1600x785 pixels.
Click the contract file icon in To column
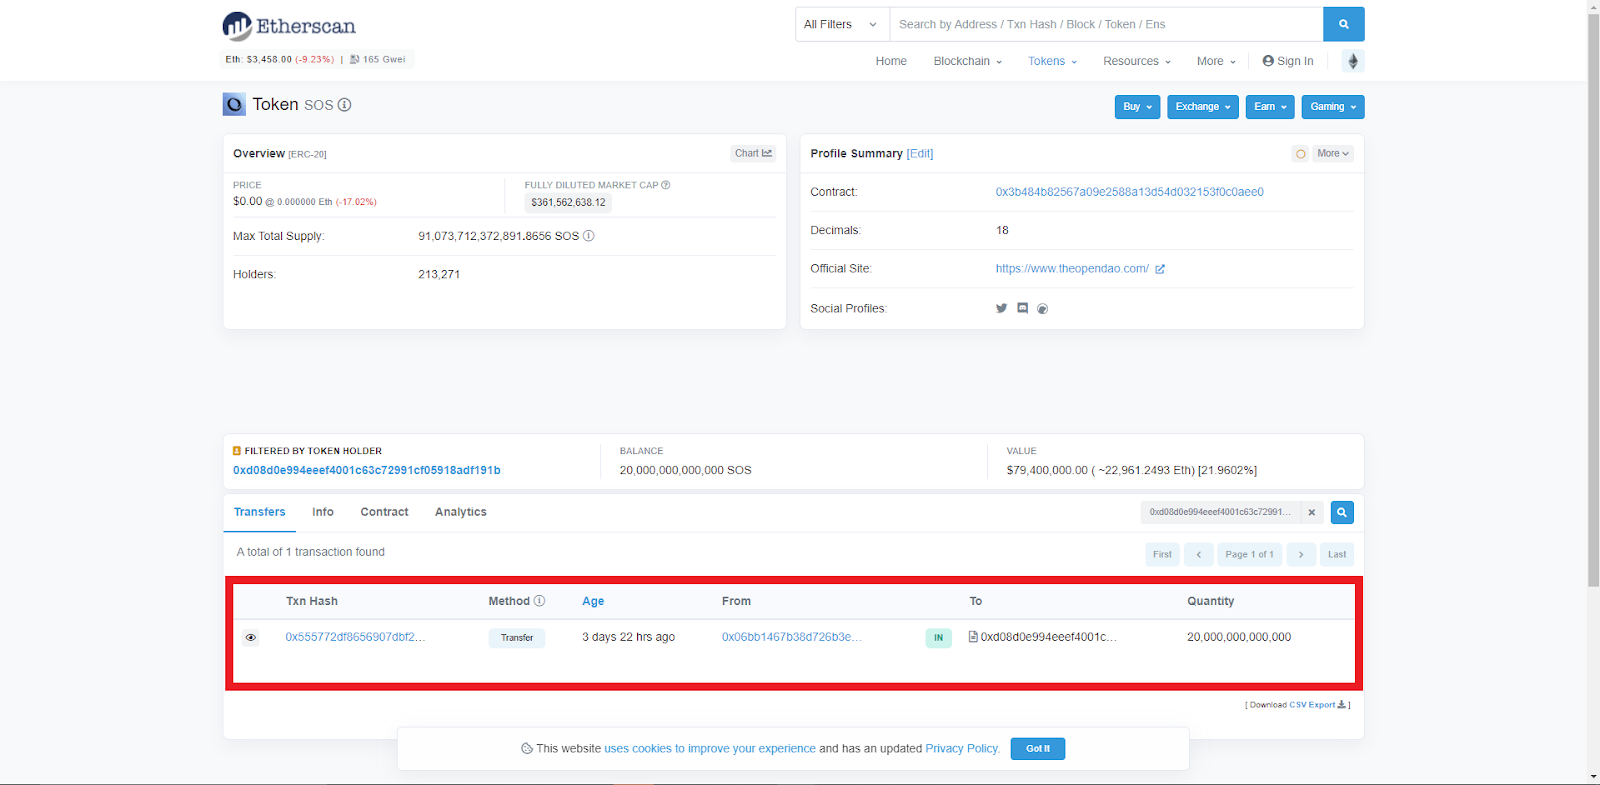click(973, 637)
